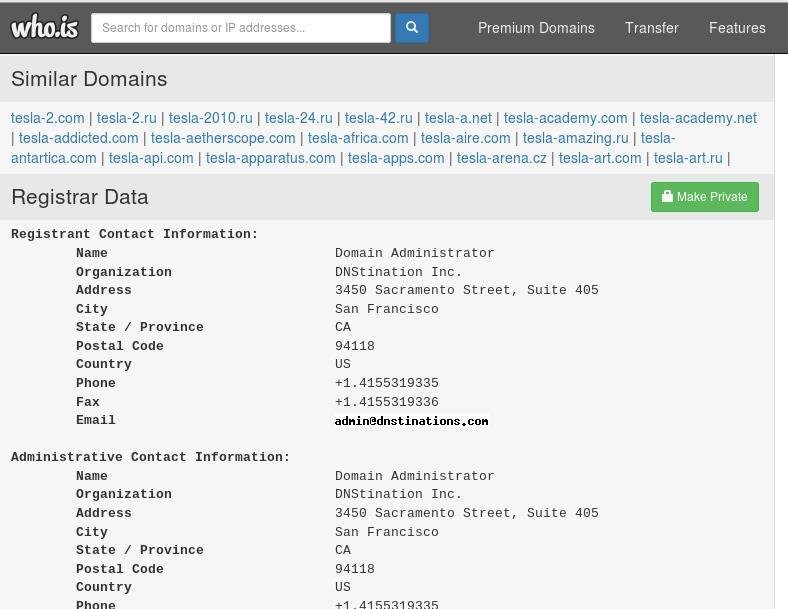Click registrant State / Province label

[140, 327]
